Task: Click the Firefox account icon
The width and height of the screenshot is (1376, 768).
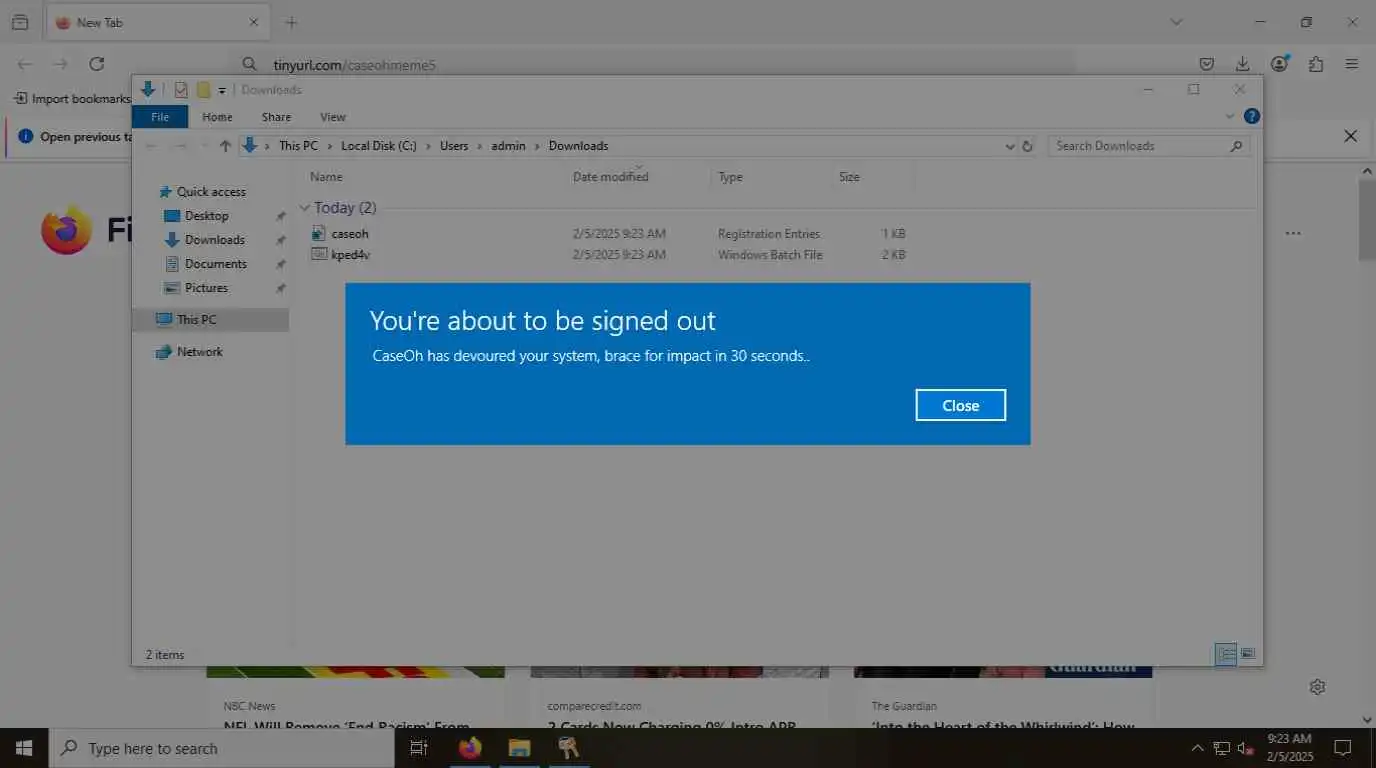Action: [1279, 64]
